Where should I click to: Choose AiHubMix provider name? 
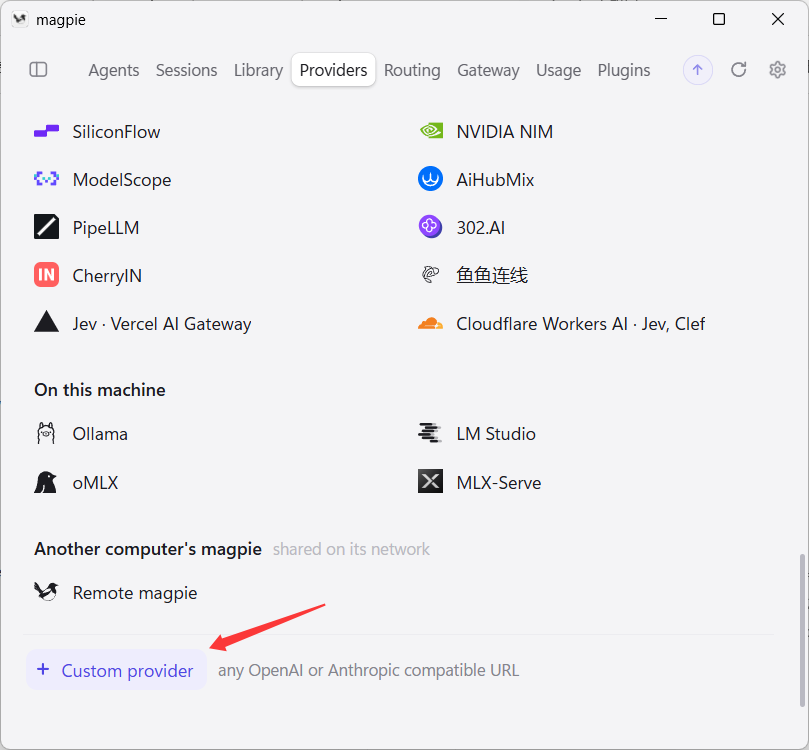tap(495, 180)
